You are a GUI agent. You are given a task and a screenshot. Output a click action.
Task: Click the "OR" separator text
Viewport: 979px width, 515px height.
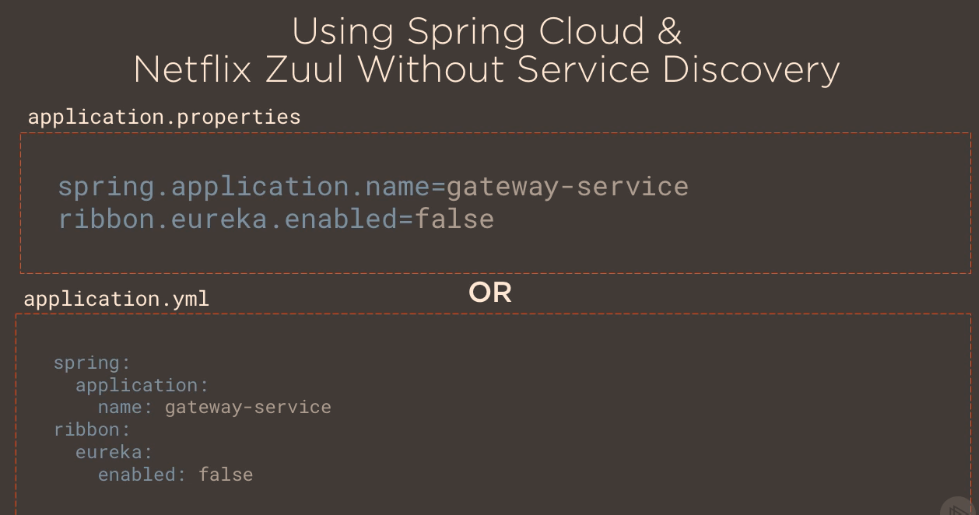coord(490,293)
